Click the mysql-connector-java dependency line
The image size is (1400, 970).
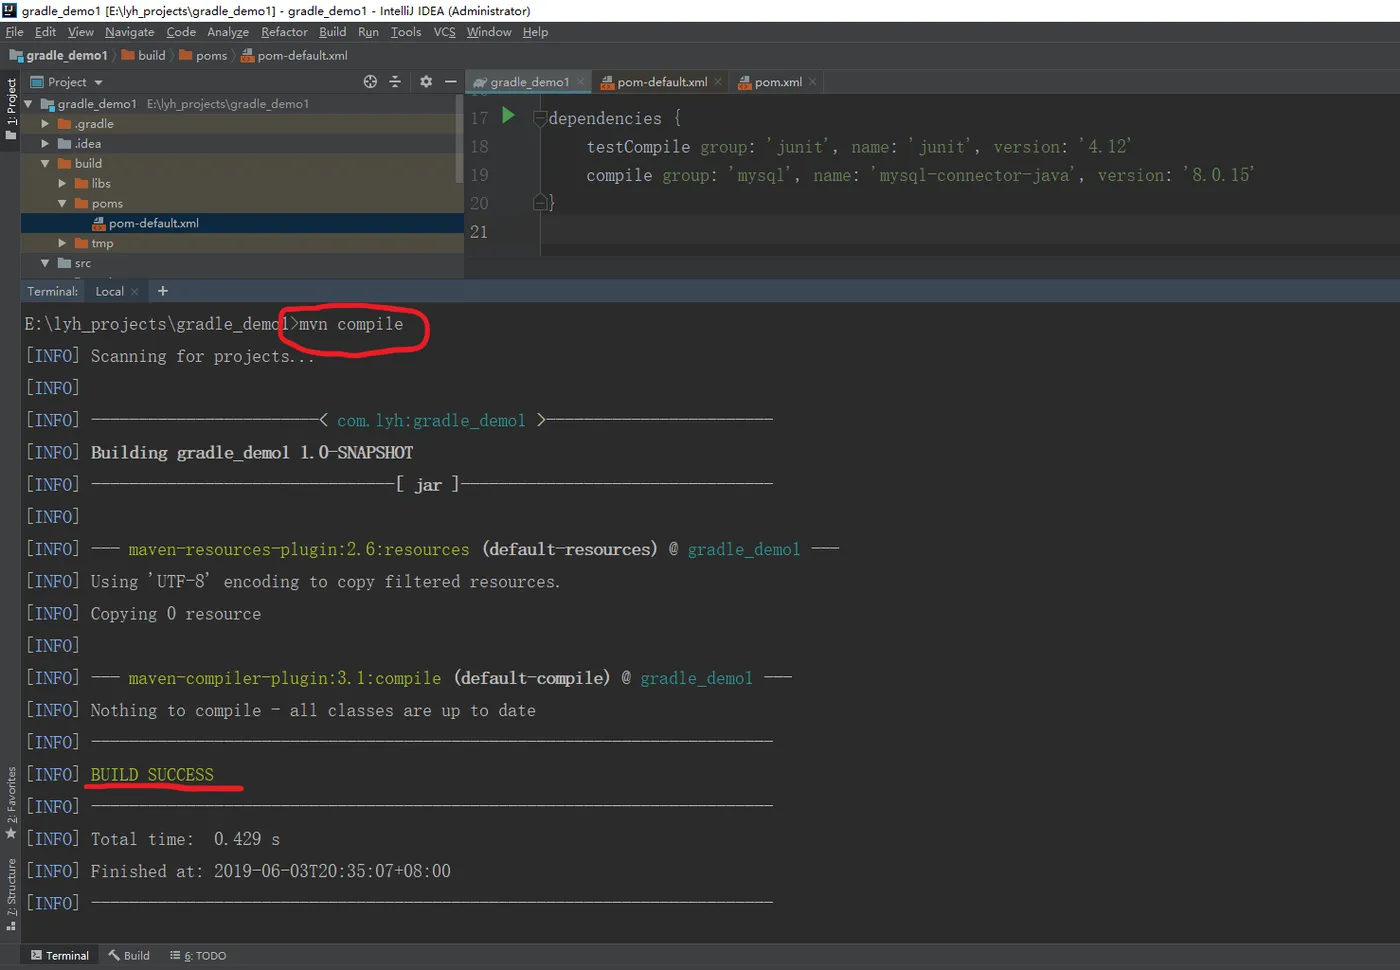[920, 175]
